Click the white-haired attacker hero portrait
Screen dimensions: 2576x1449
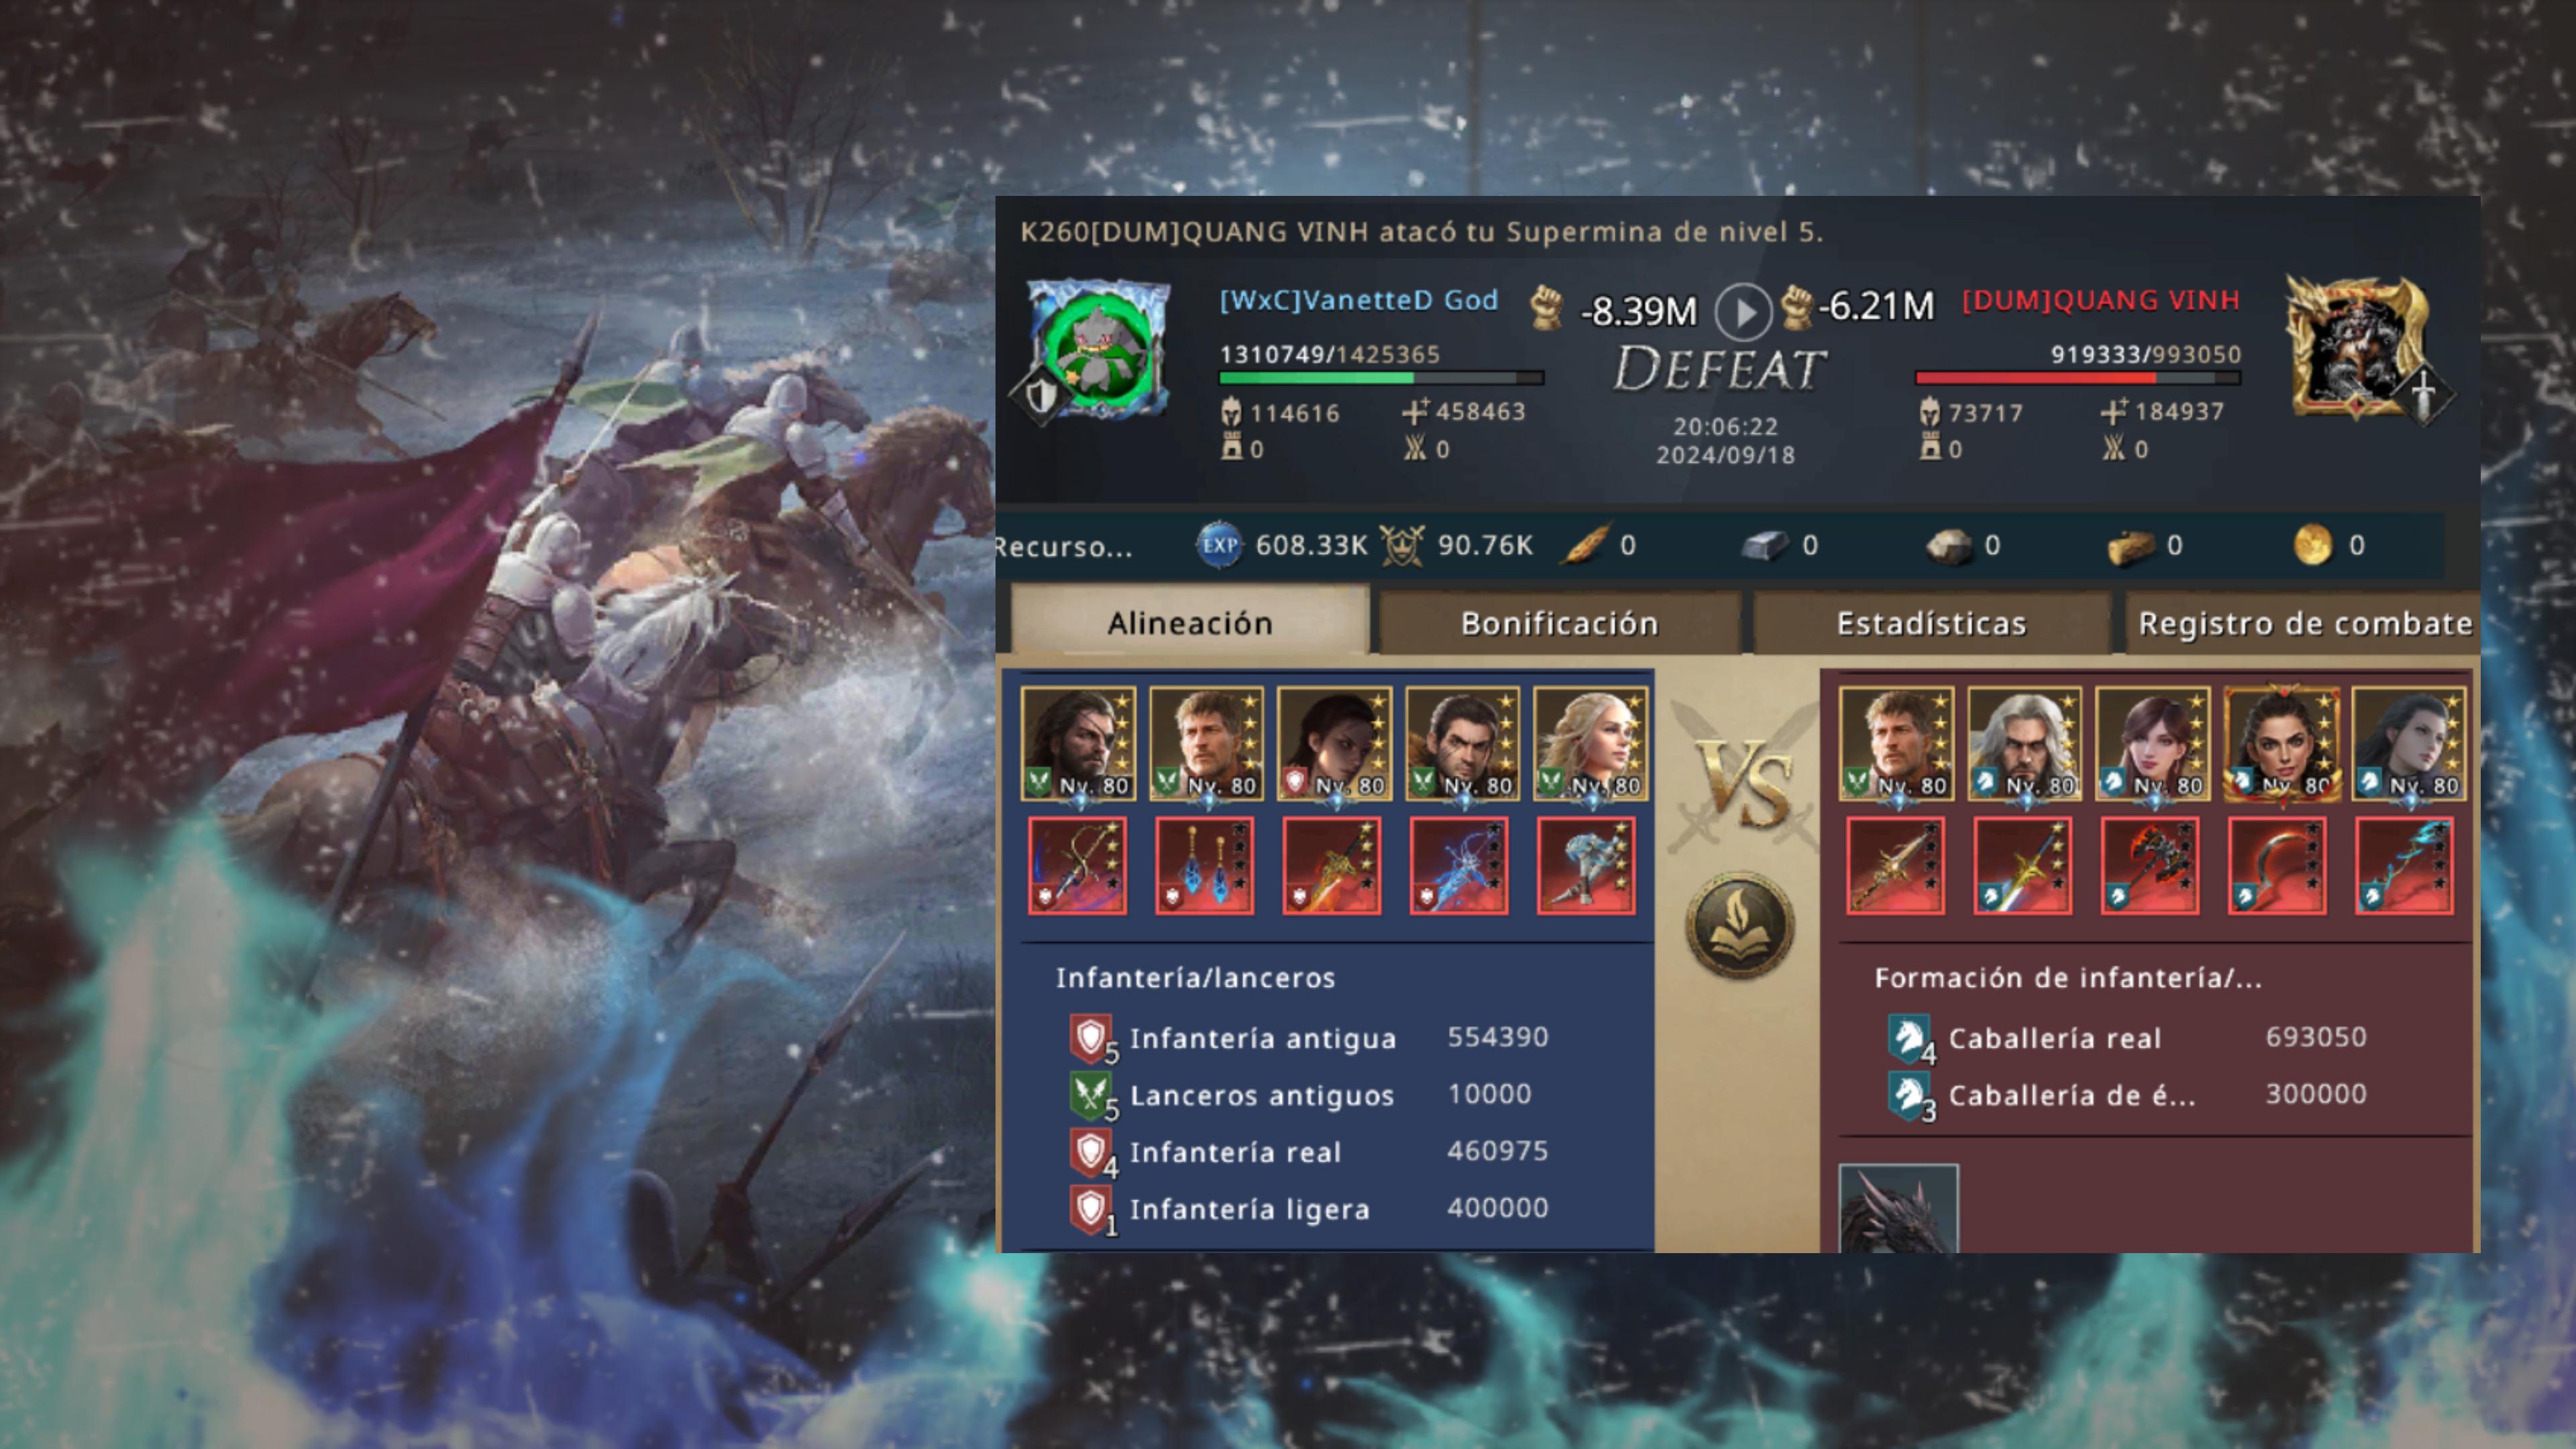click(x=2024, y=743)
